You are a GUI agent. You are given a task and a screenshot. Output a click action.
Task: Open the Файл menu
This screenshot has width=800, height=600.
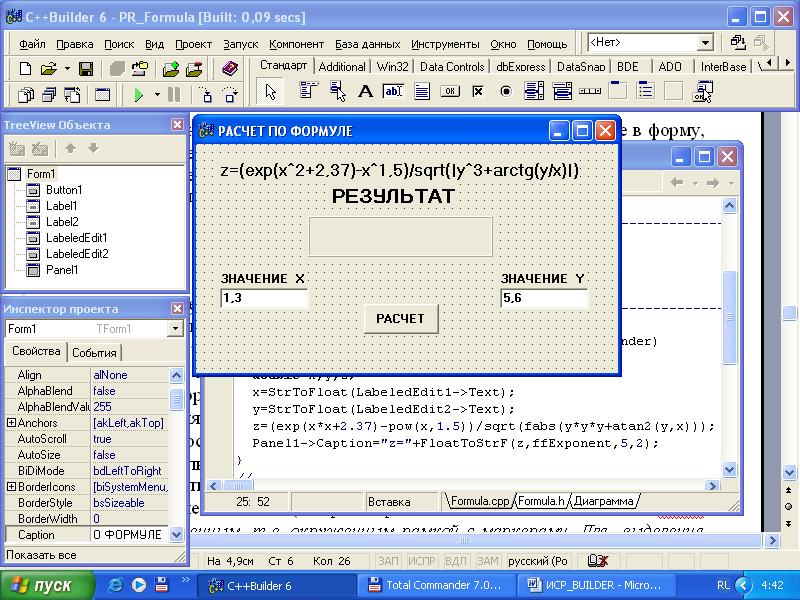(32, 44)
